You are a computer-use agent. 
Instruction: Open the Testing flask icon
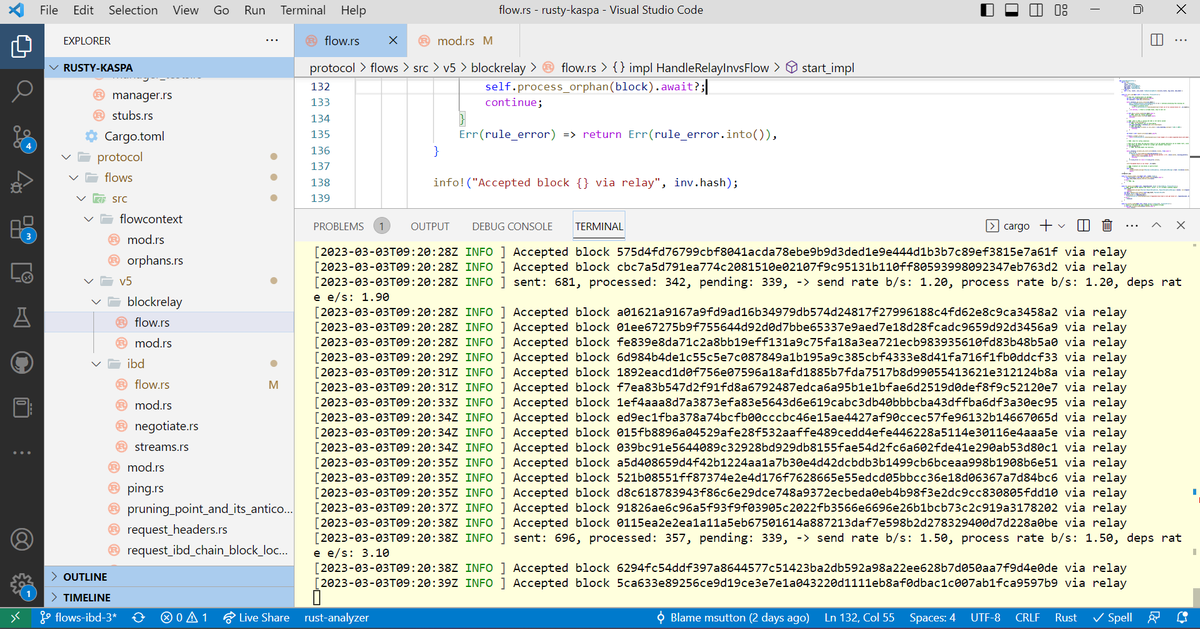tap(22, 318)
